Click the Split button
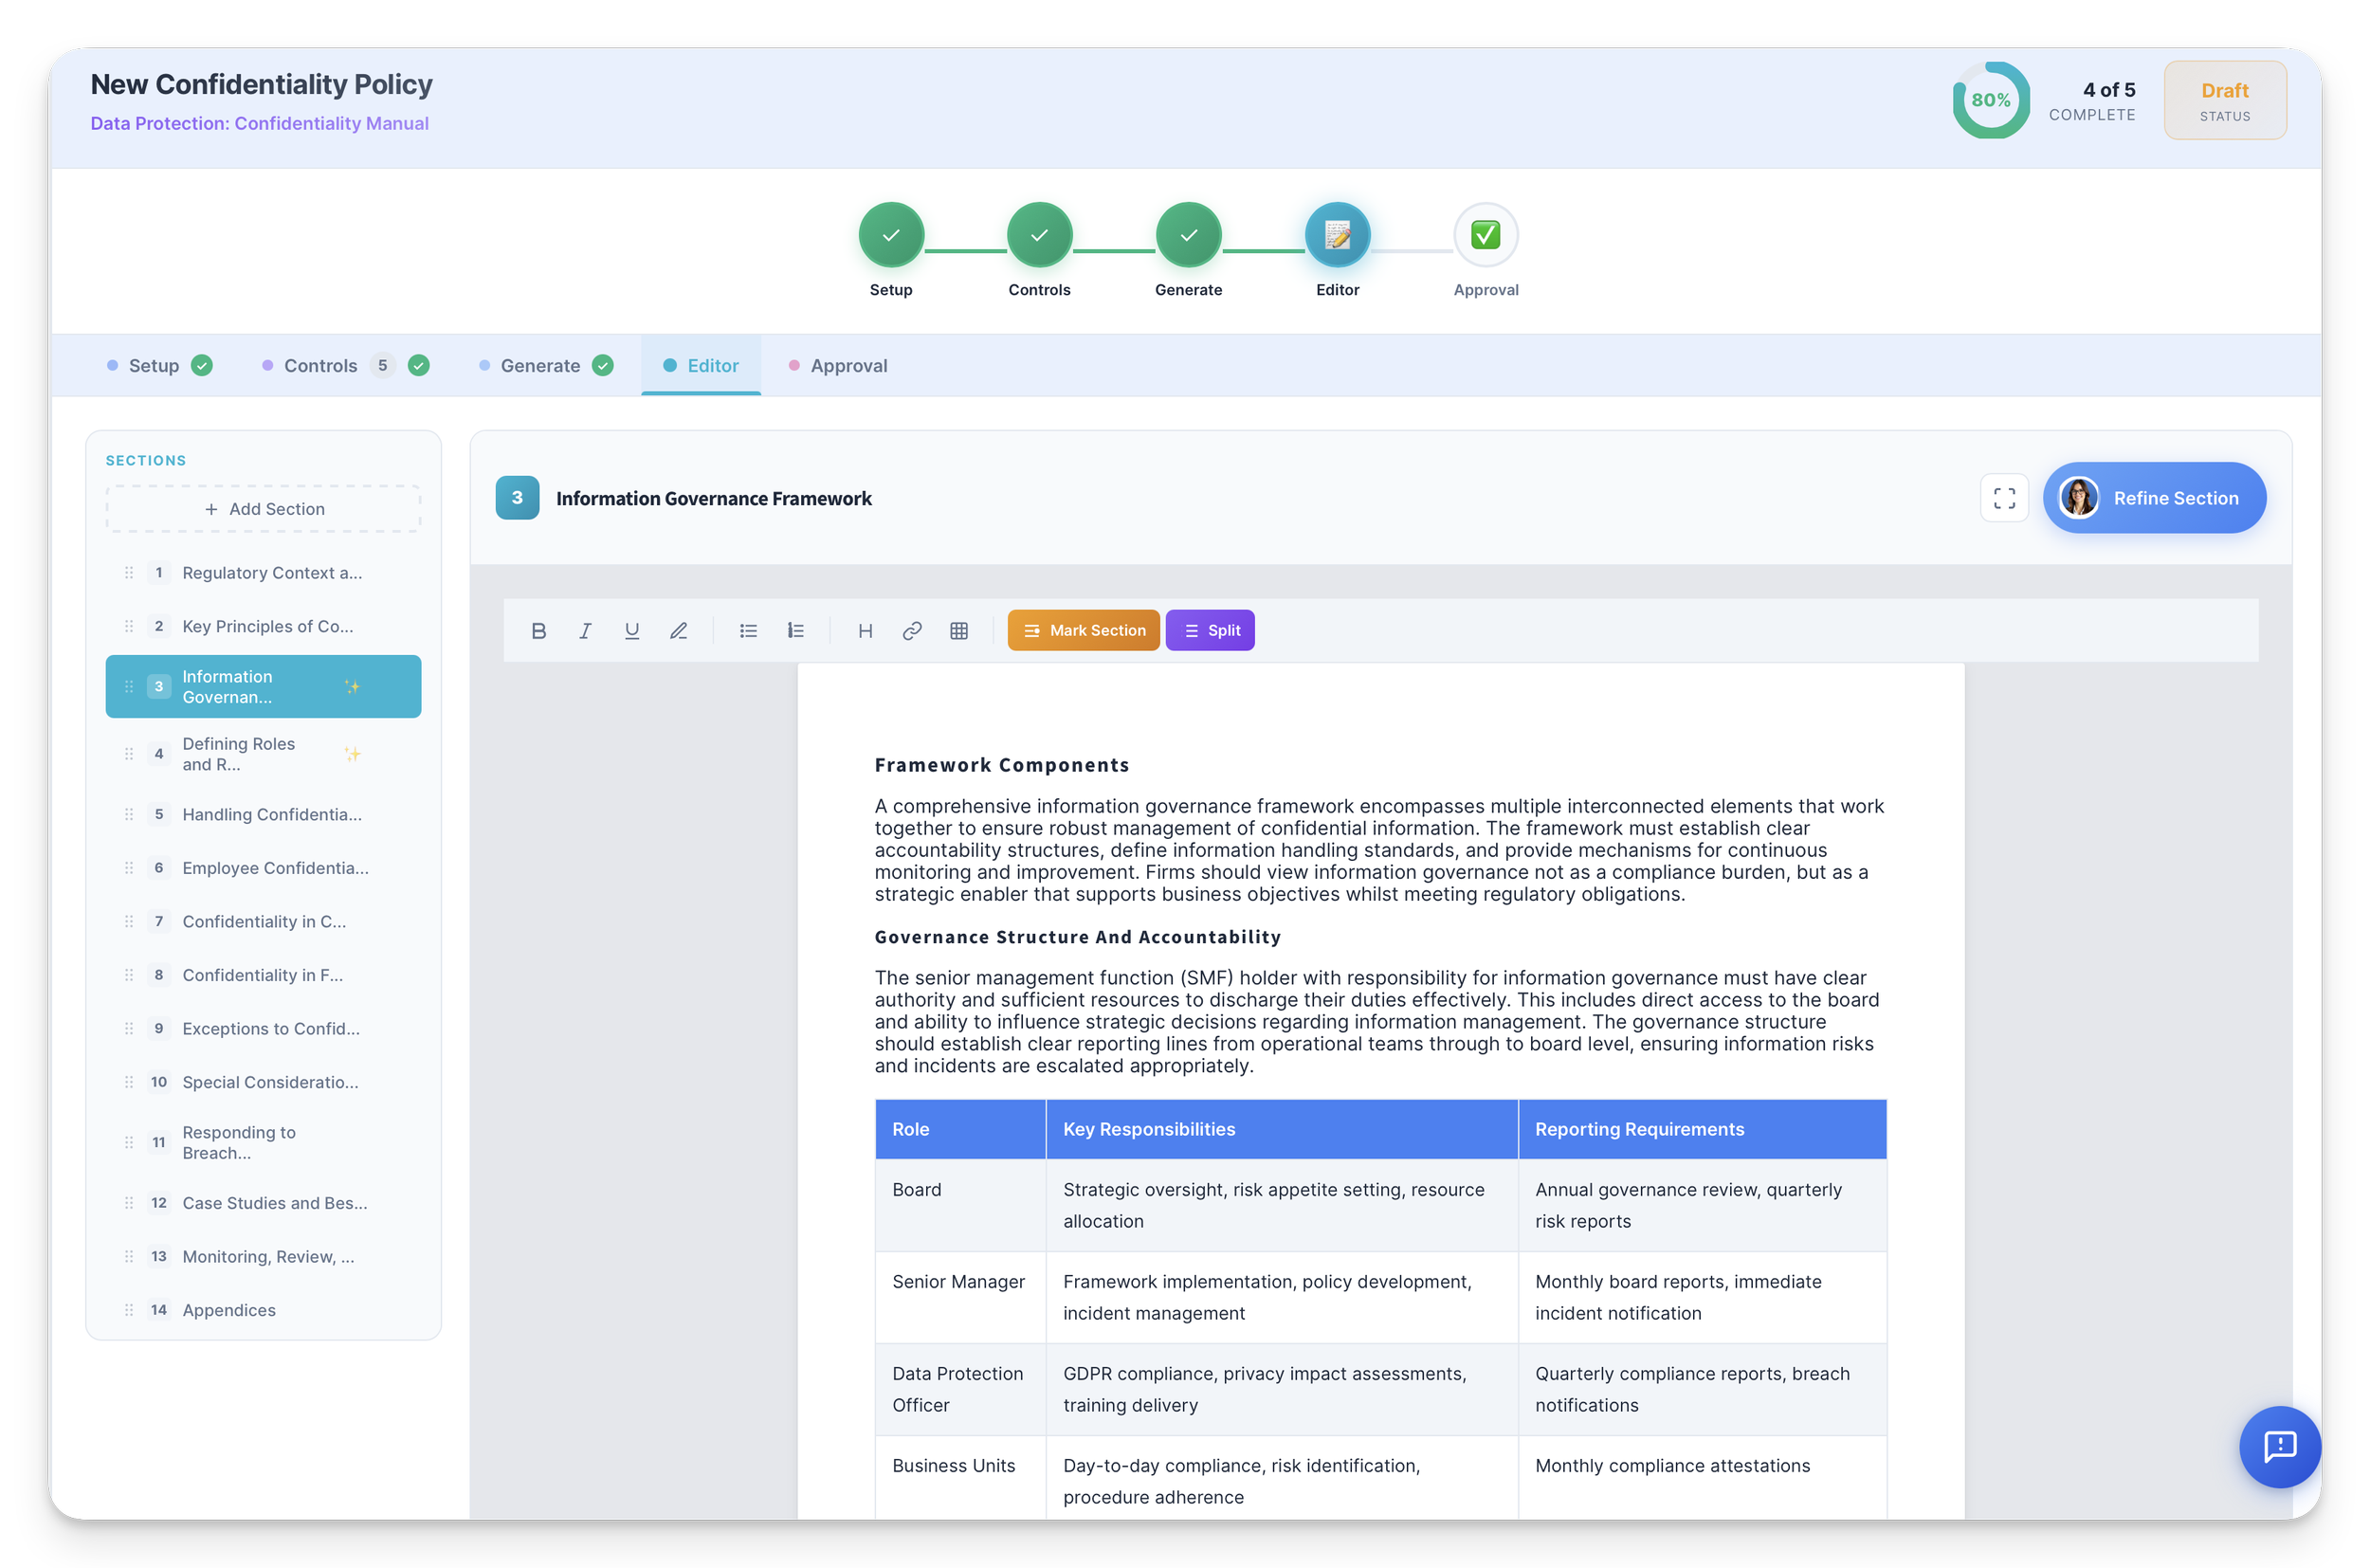 pos(1210,630)
